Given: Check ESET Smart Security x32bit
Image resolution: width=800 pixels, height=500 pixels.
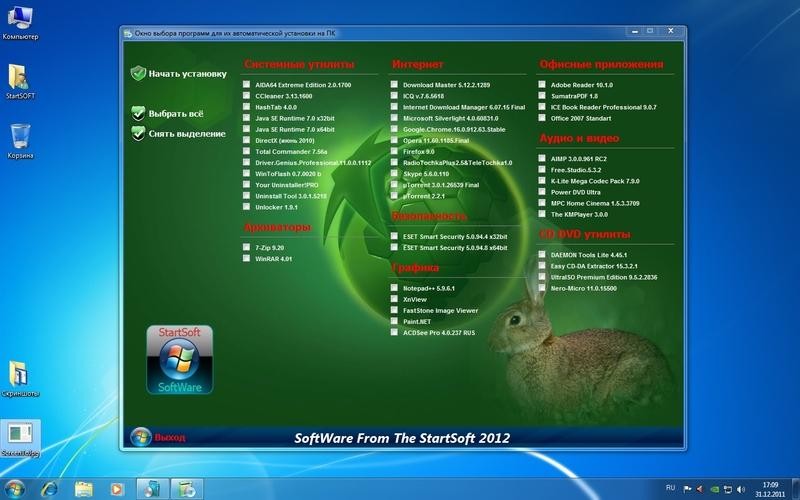Looking at the screenshot, I should pyautogui.click(x=394, y=236).
